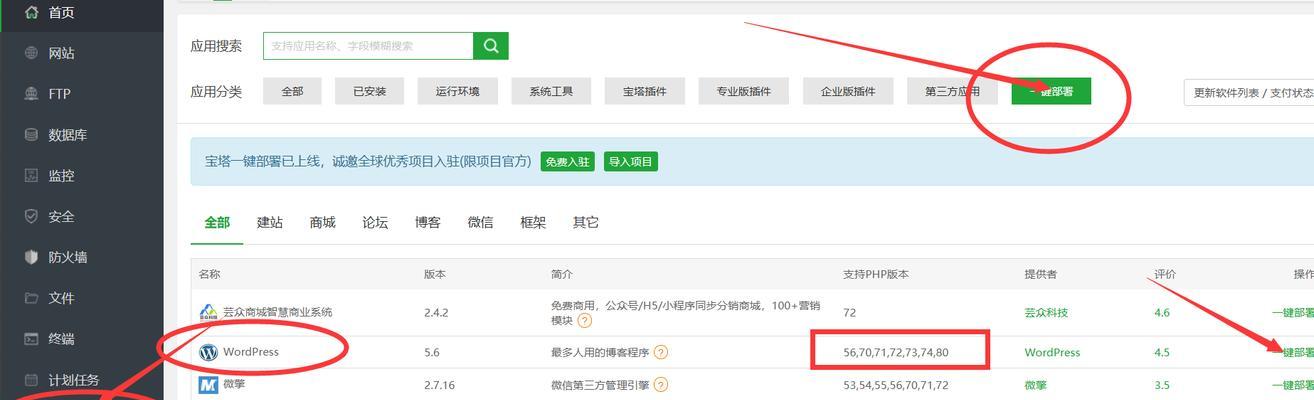This screenshot has width=1314, height=400.
Task: Click the 芸众商城 logo icon
Action: (x=208, y=312)
